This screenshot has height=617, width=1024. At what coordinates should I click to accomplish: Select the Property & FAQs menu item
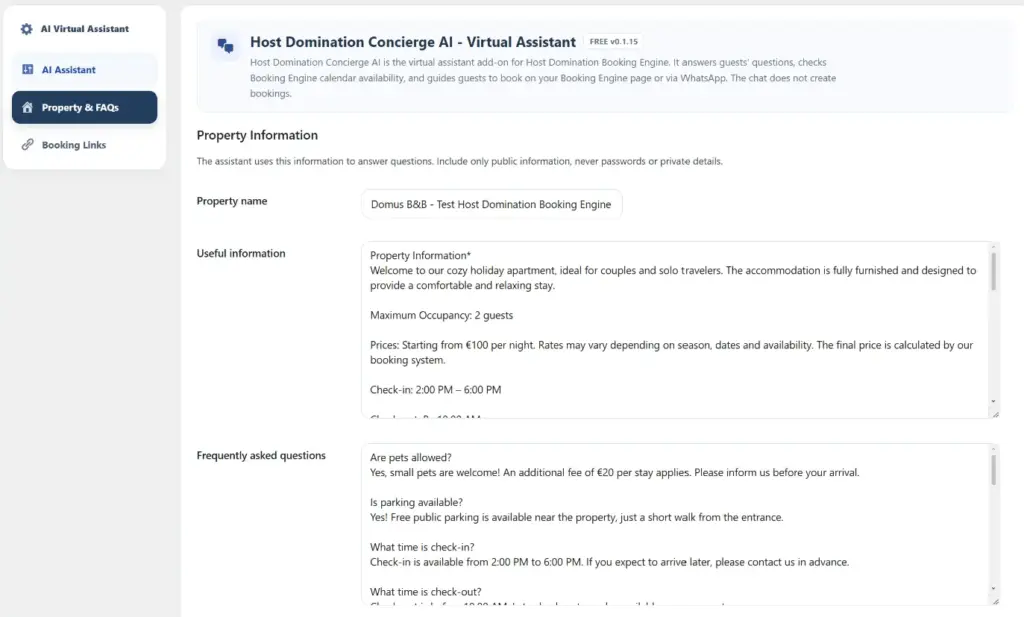point(84,107)
